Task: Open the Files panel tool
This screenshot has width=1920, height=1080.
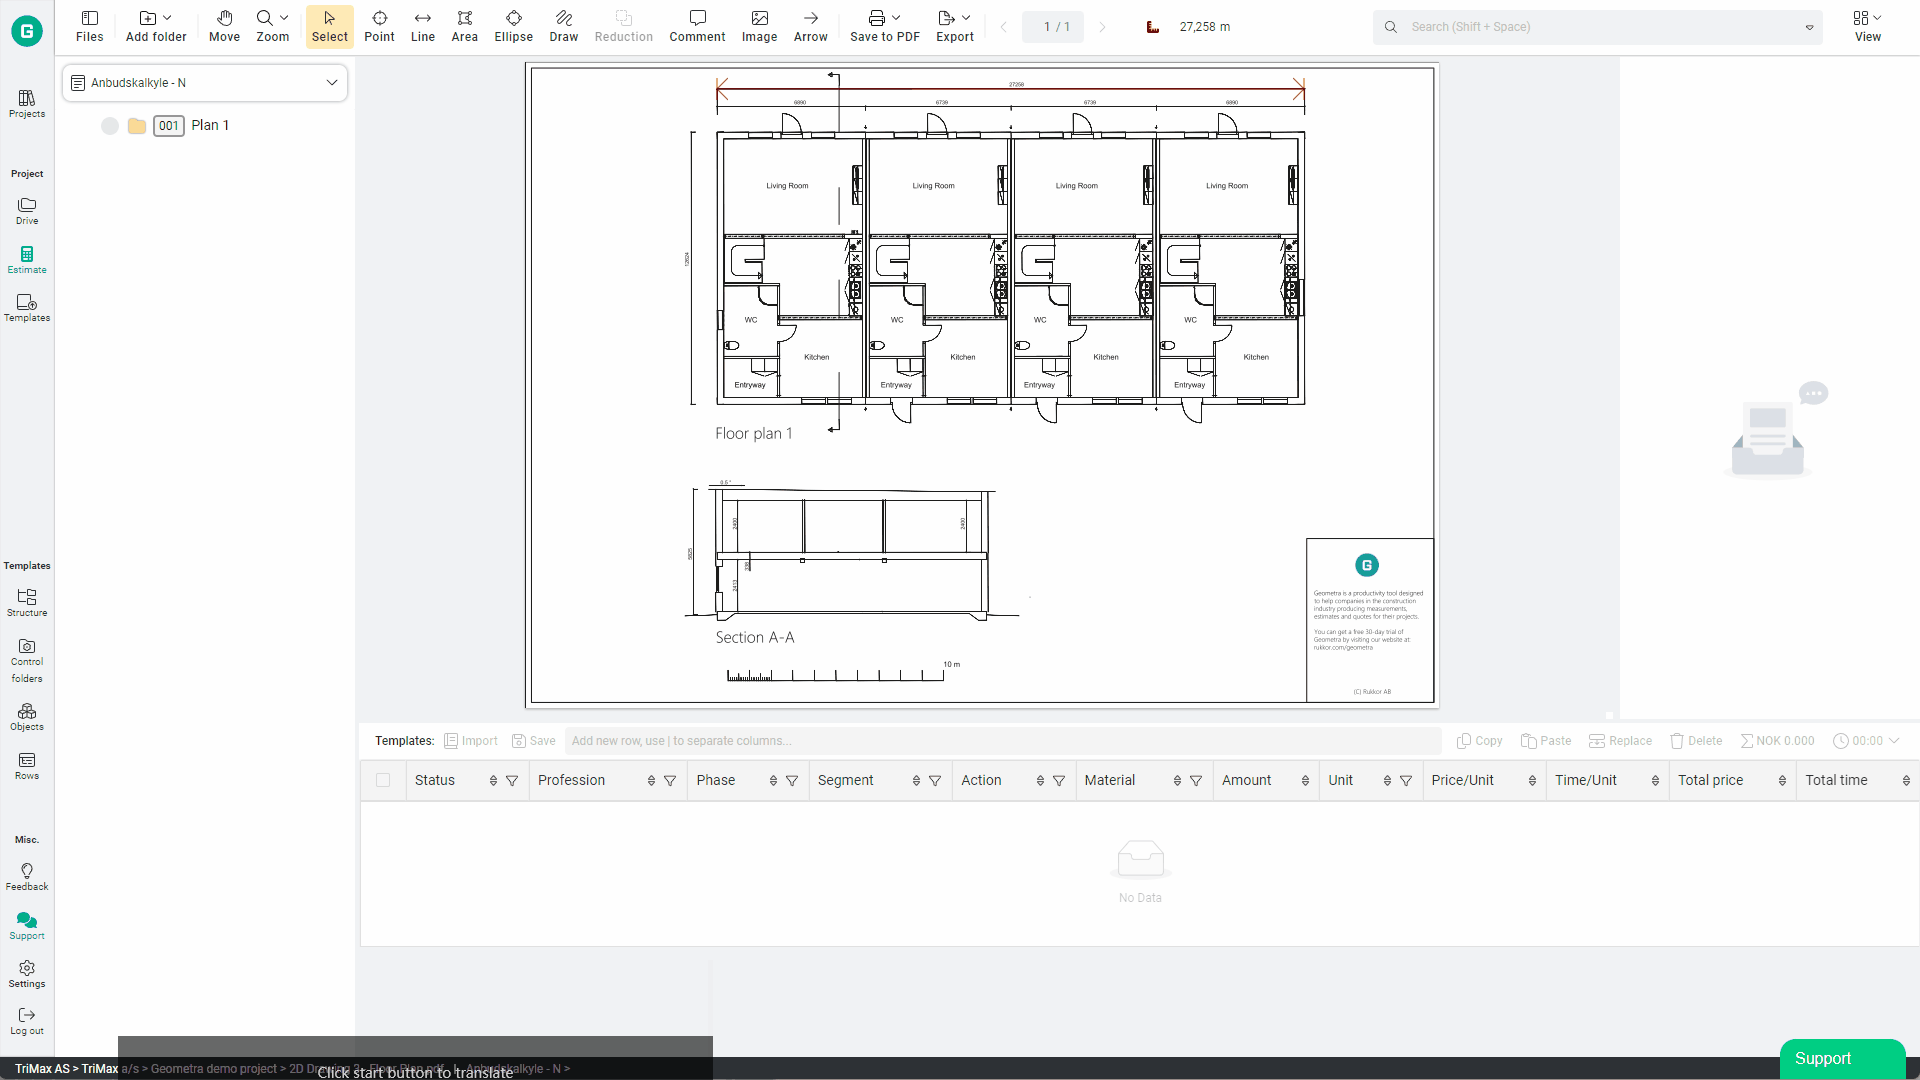Action: tap(89, 27)
